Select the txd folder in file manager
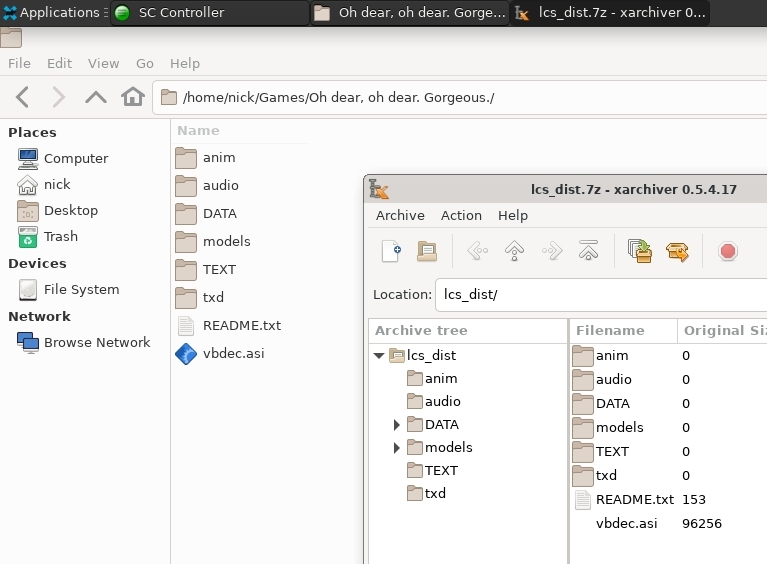This screenshot has height=564, width=767. pyautogui.click(x=200, y=297)
